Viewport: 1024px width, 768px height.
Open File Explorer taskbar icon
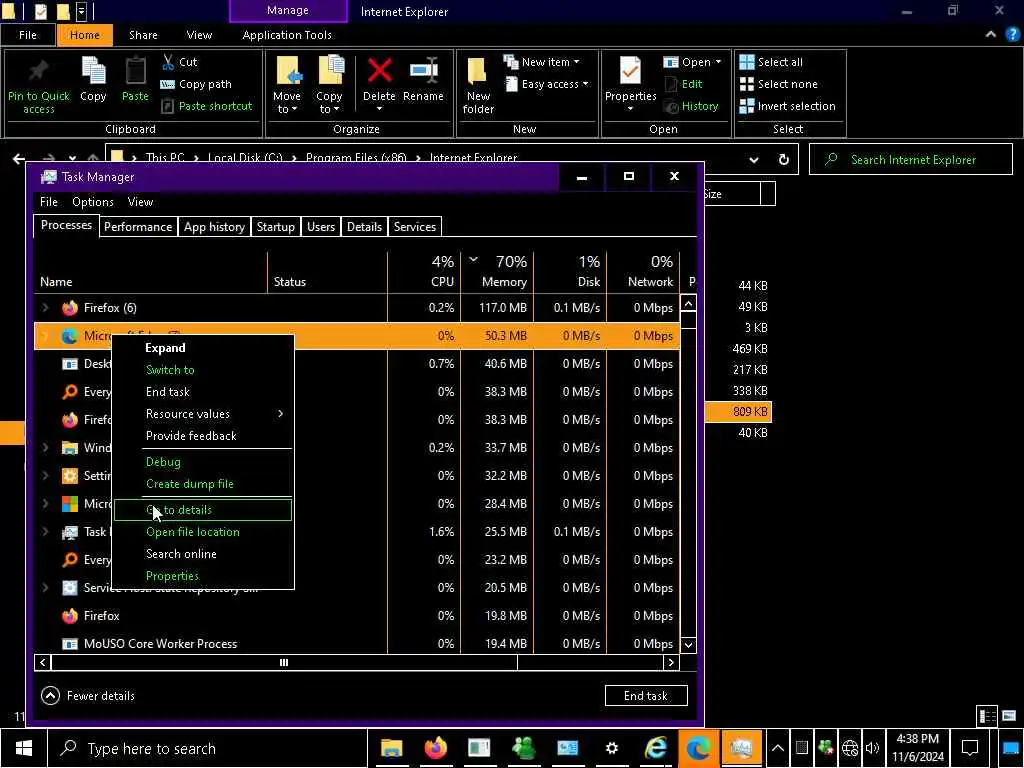click(391, 748)
